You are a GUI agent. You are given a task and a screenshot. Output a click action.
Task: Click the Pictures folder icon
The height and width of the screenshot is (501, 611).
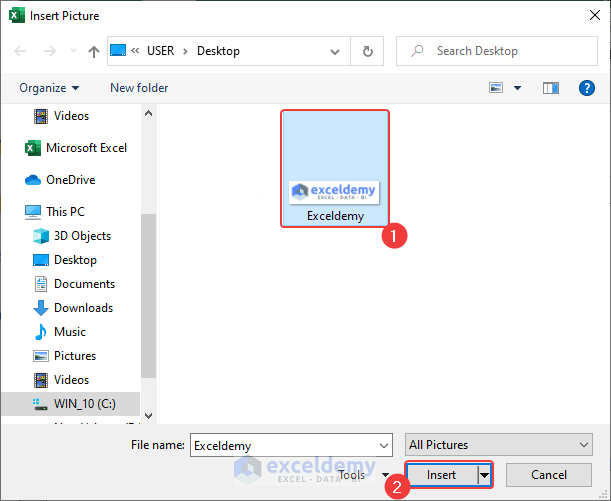(x=41, y=356)
